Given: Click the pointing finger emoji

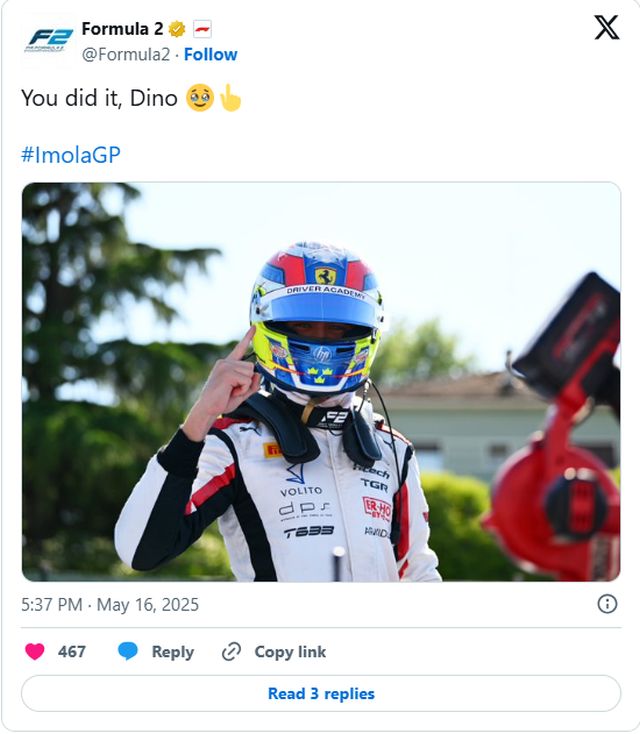Looking at the screenshot, I should 230,98.
